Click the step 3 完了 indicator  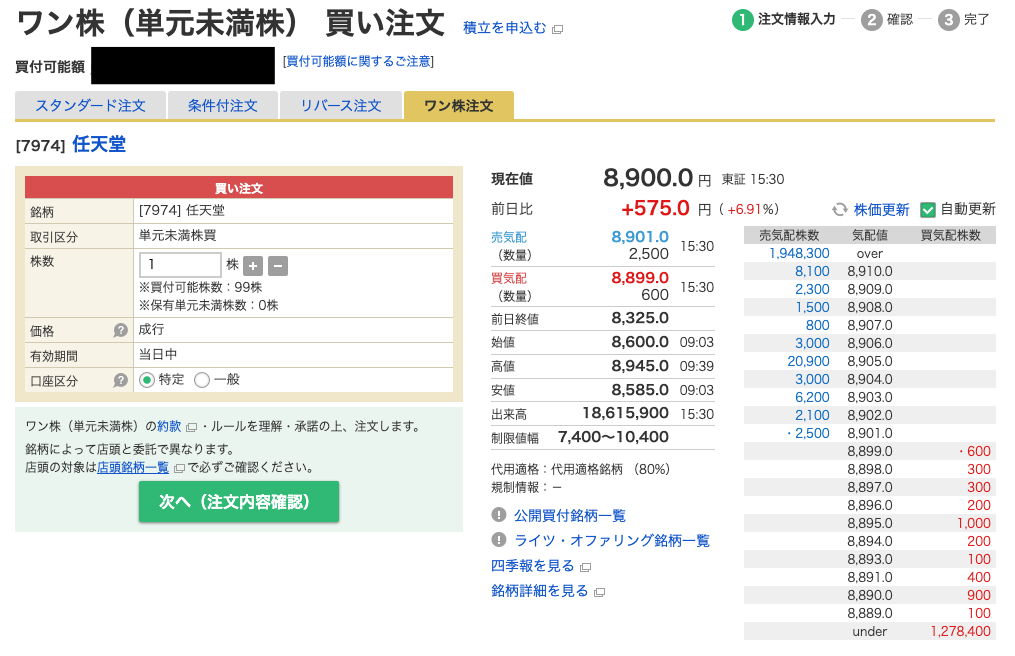(x=964, y=19)
